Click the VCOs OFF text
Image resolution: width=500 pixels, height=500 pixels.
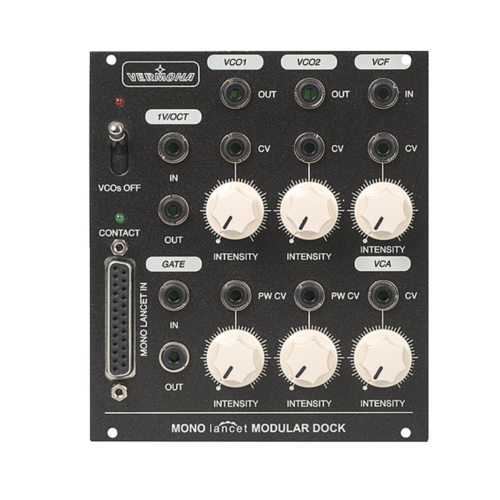pos(119,188)
